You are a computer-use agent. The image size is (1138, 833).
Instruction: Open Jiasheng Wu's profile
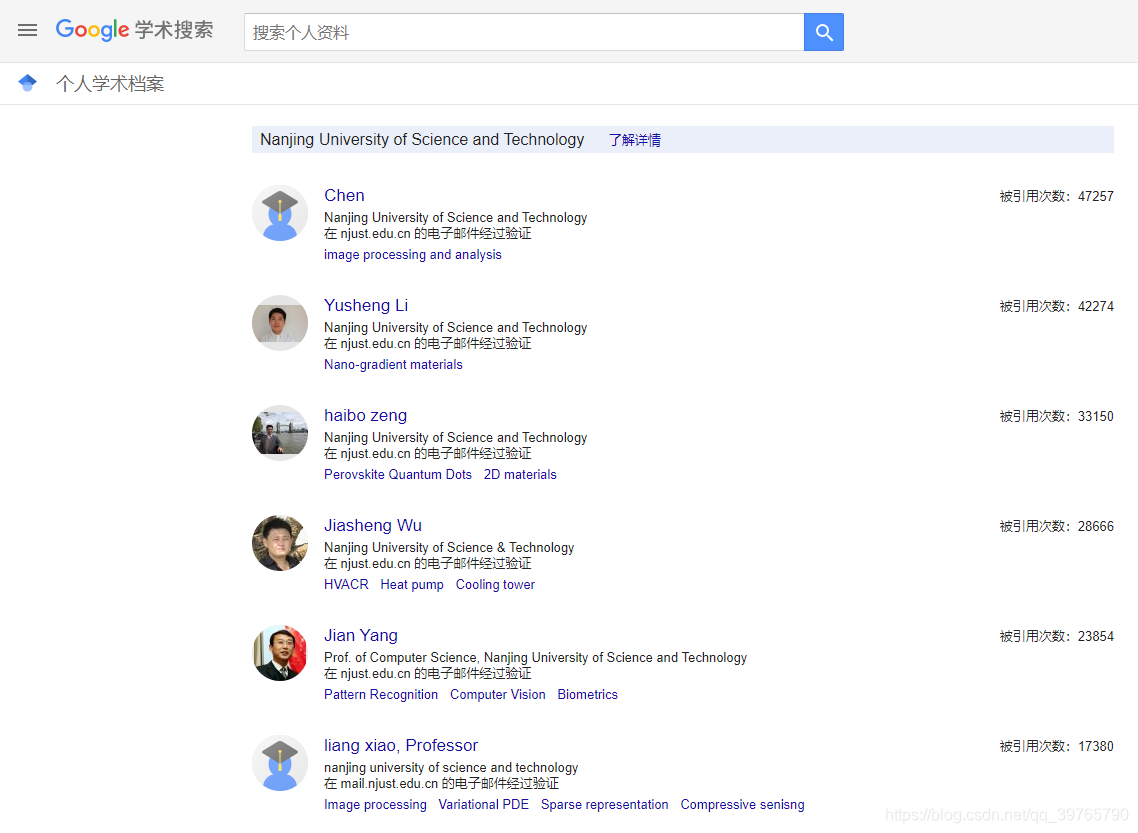[x=372, y=525]
